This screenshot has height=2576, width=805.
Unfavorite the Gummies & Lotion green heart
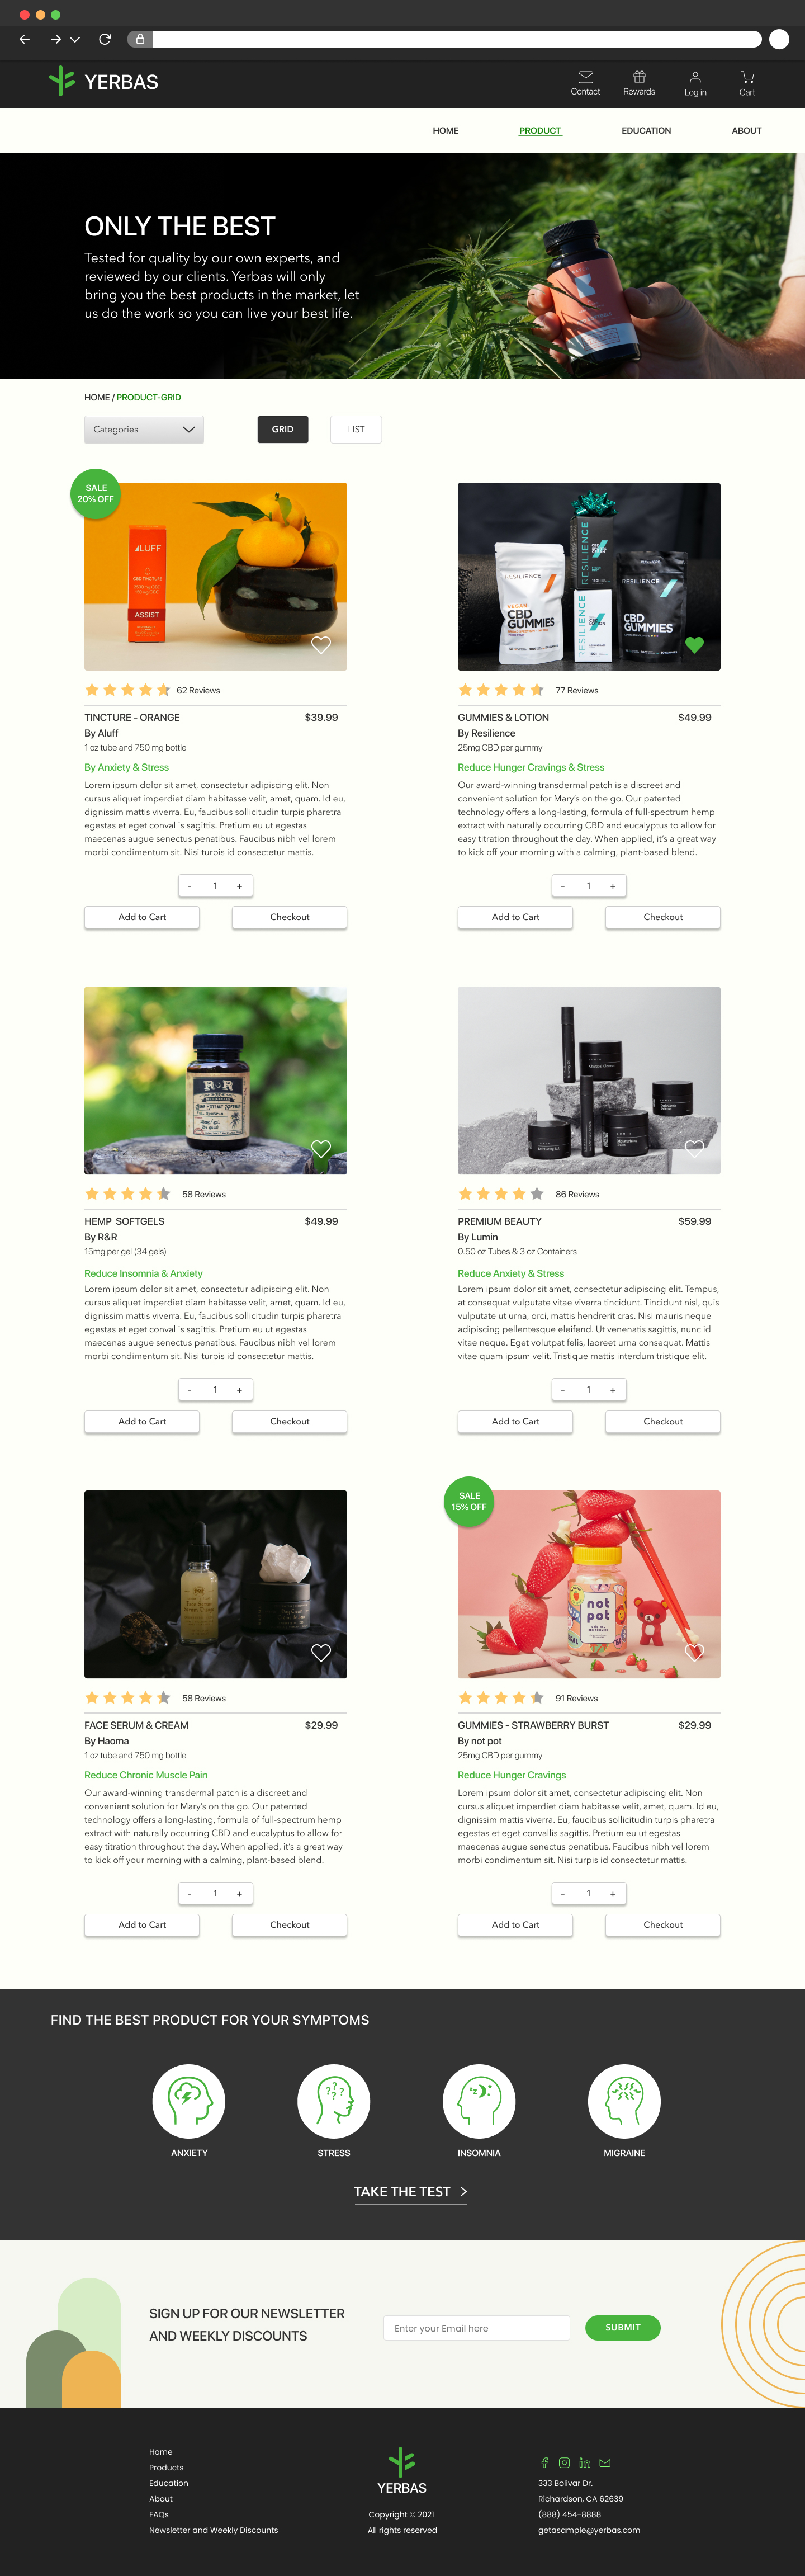[x=694, y=645]
